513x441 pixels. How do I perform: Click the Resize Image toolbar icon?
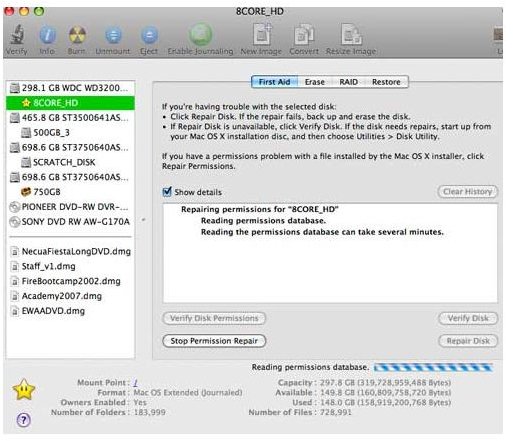[x=351, y=34]
